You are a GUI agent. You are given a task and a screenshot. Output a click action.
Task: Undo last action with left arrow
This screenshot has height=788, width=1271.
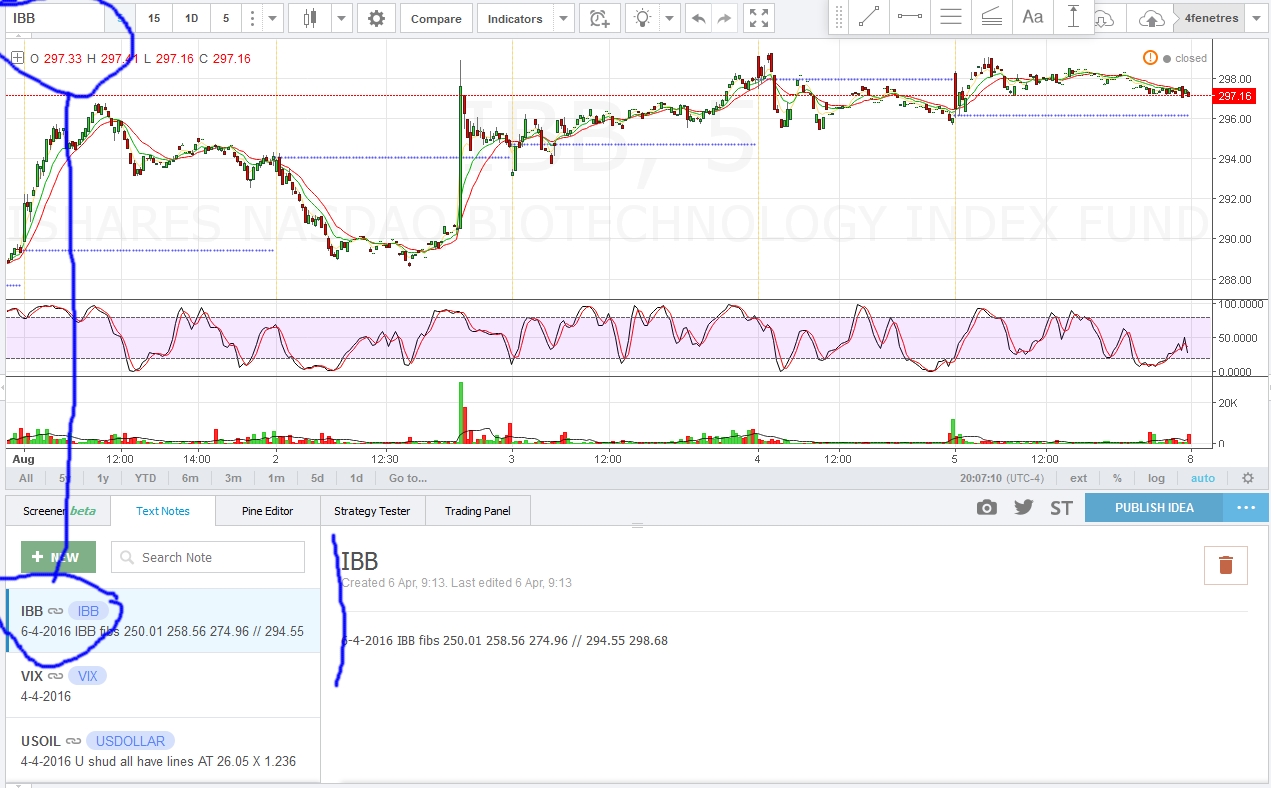698,18
